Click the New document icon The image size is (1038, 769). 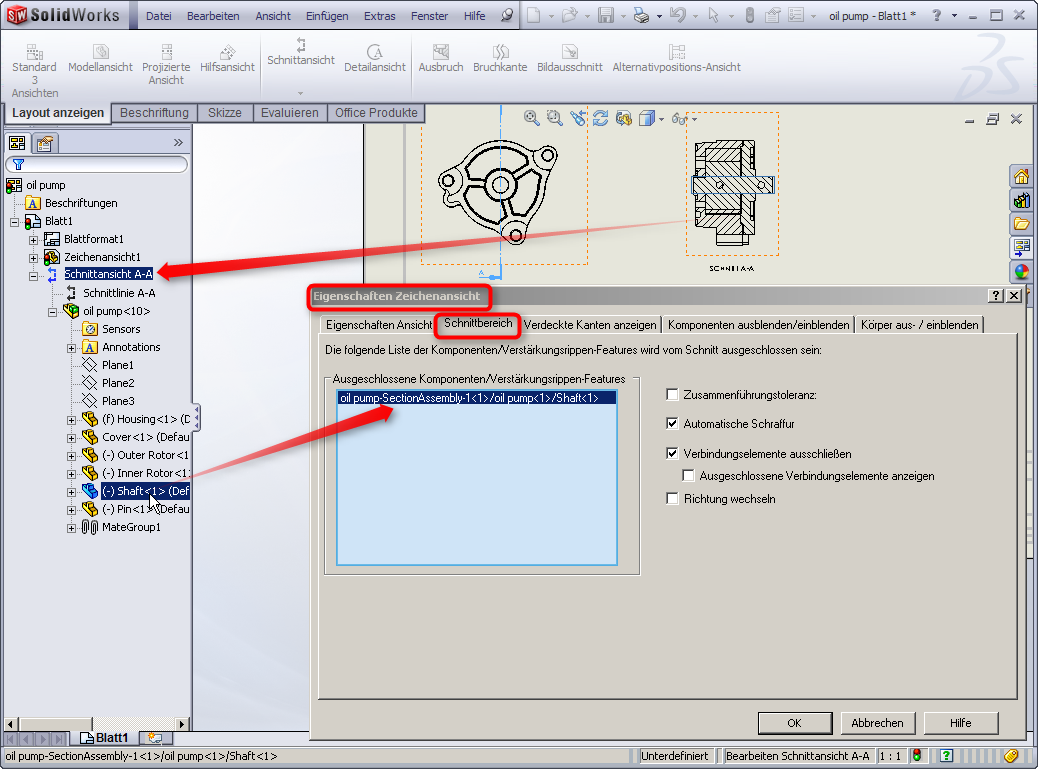[x=534, y=15]
